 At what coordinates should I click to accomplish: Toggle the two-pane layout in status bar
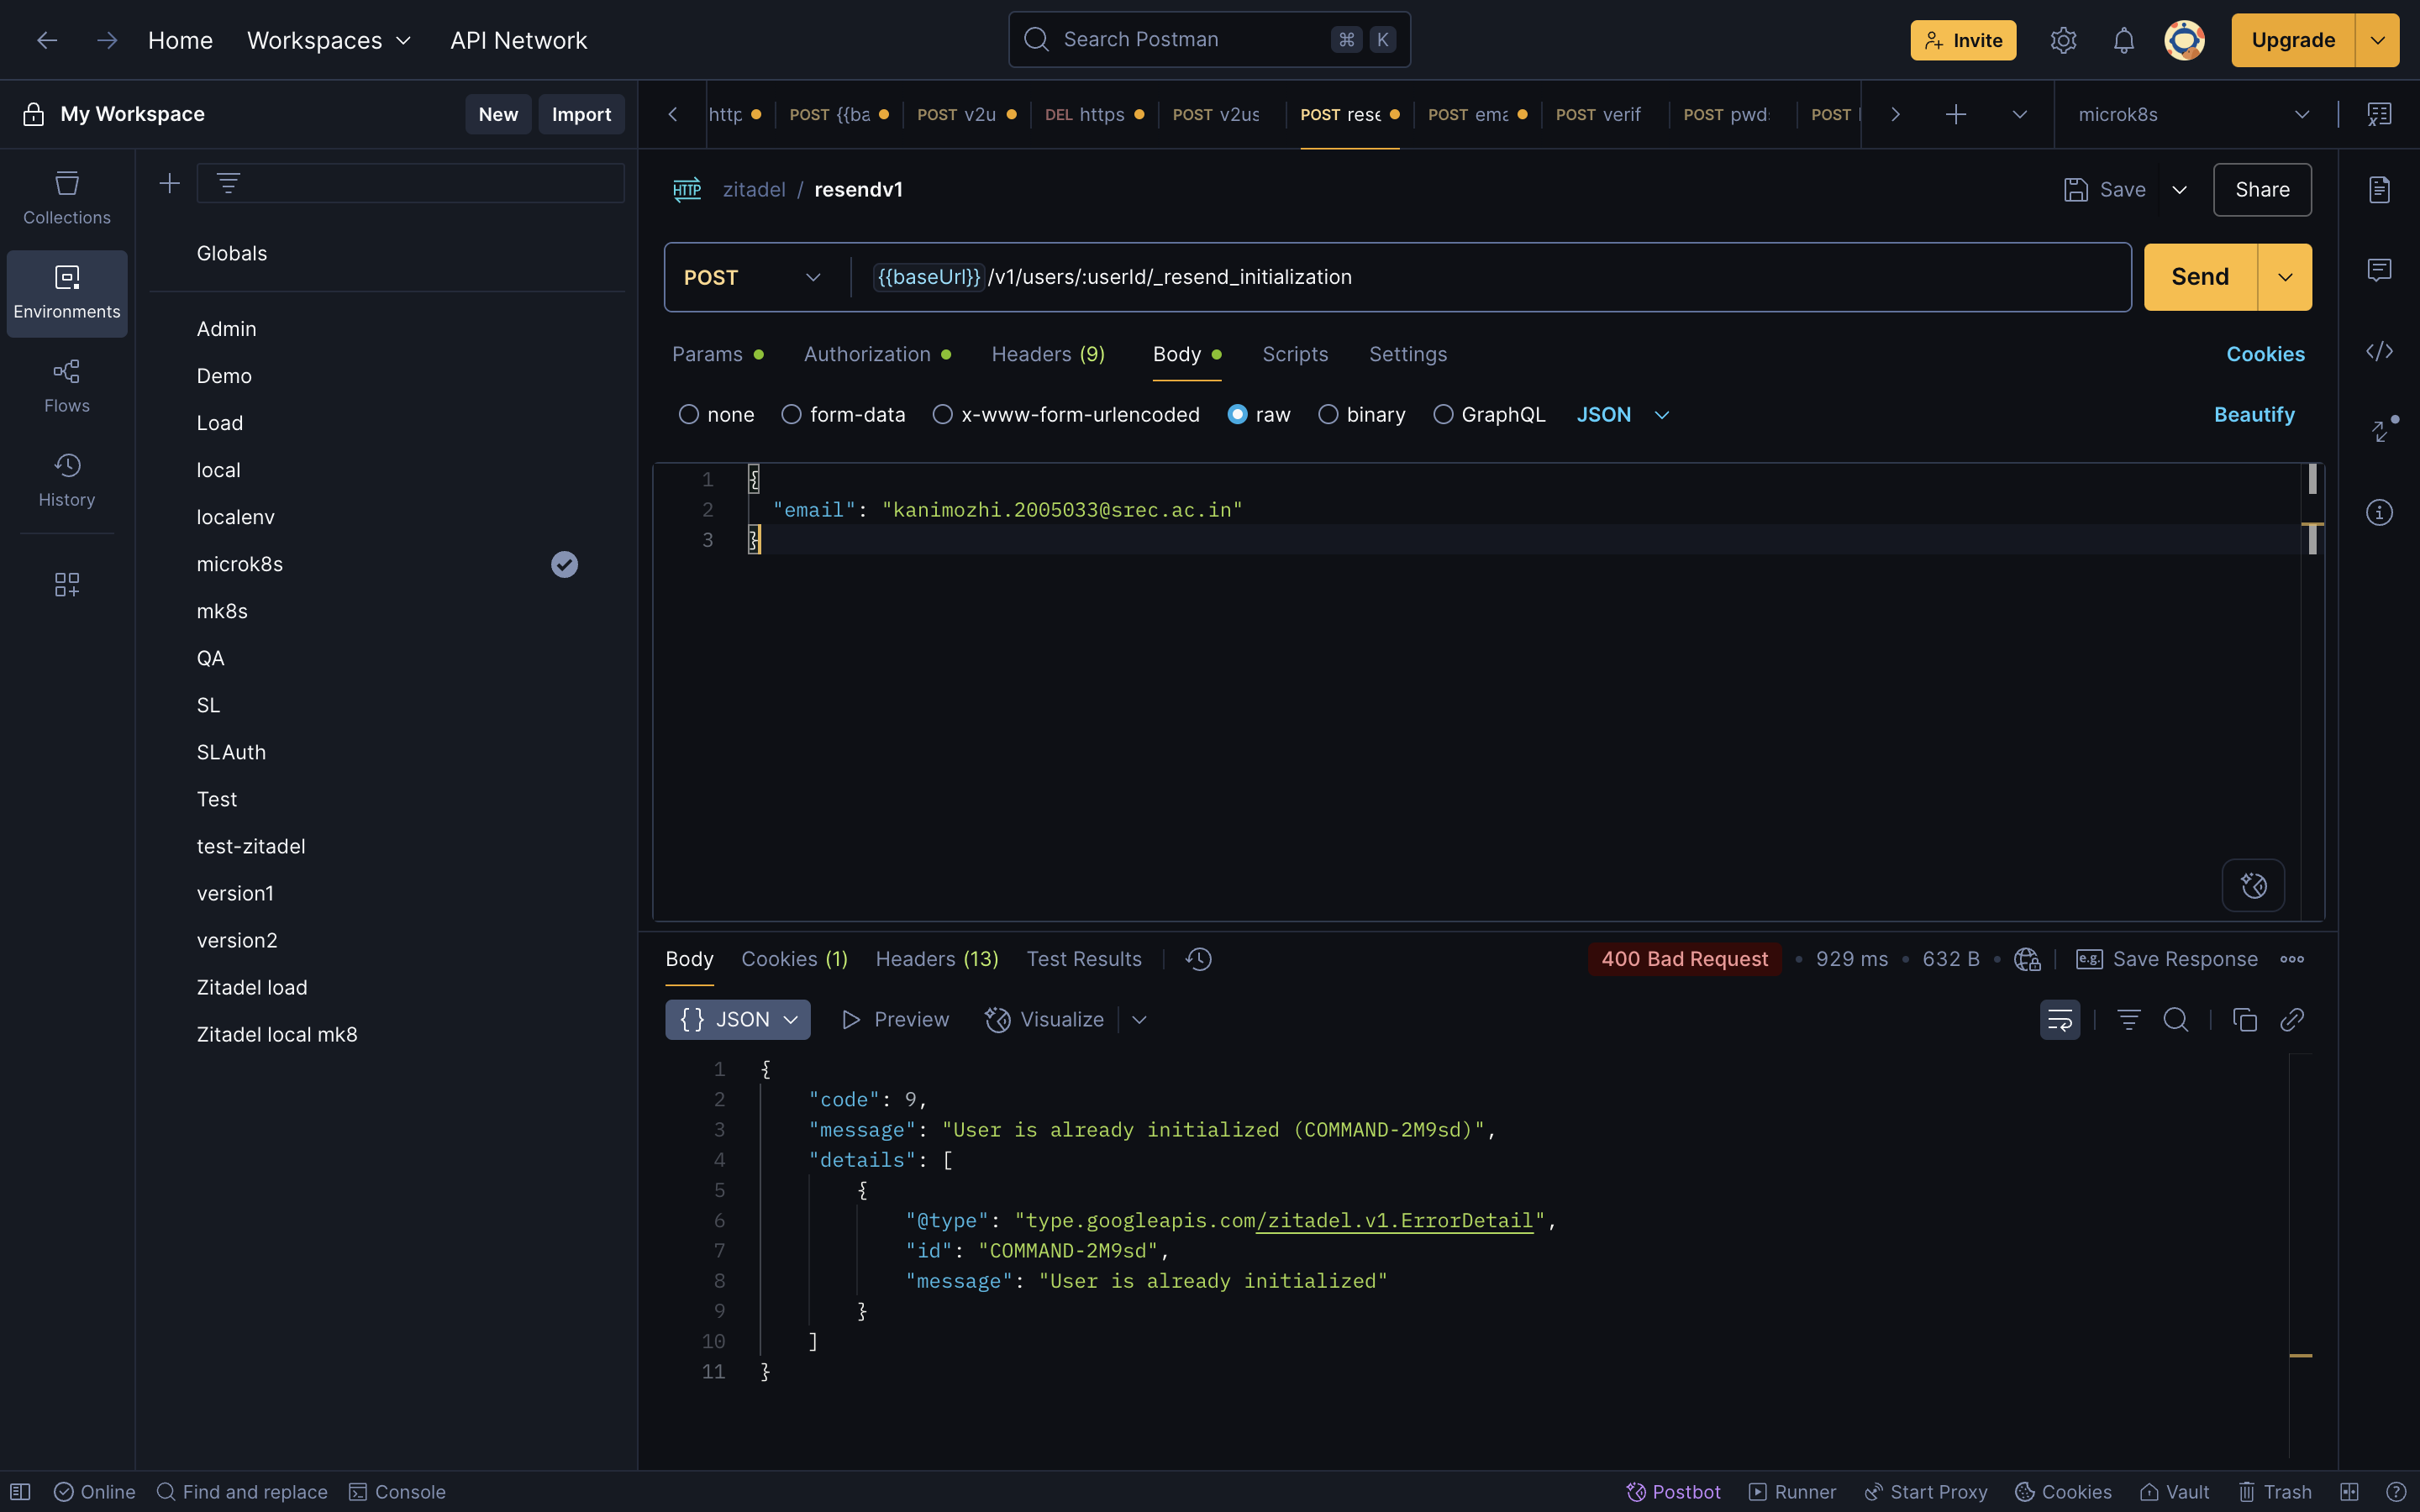[2349, 1491]
